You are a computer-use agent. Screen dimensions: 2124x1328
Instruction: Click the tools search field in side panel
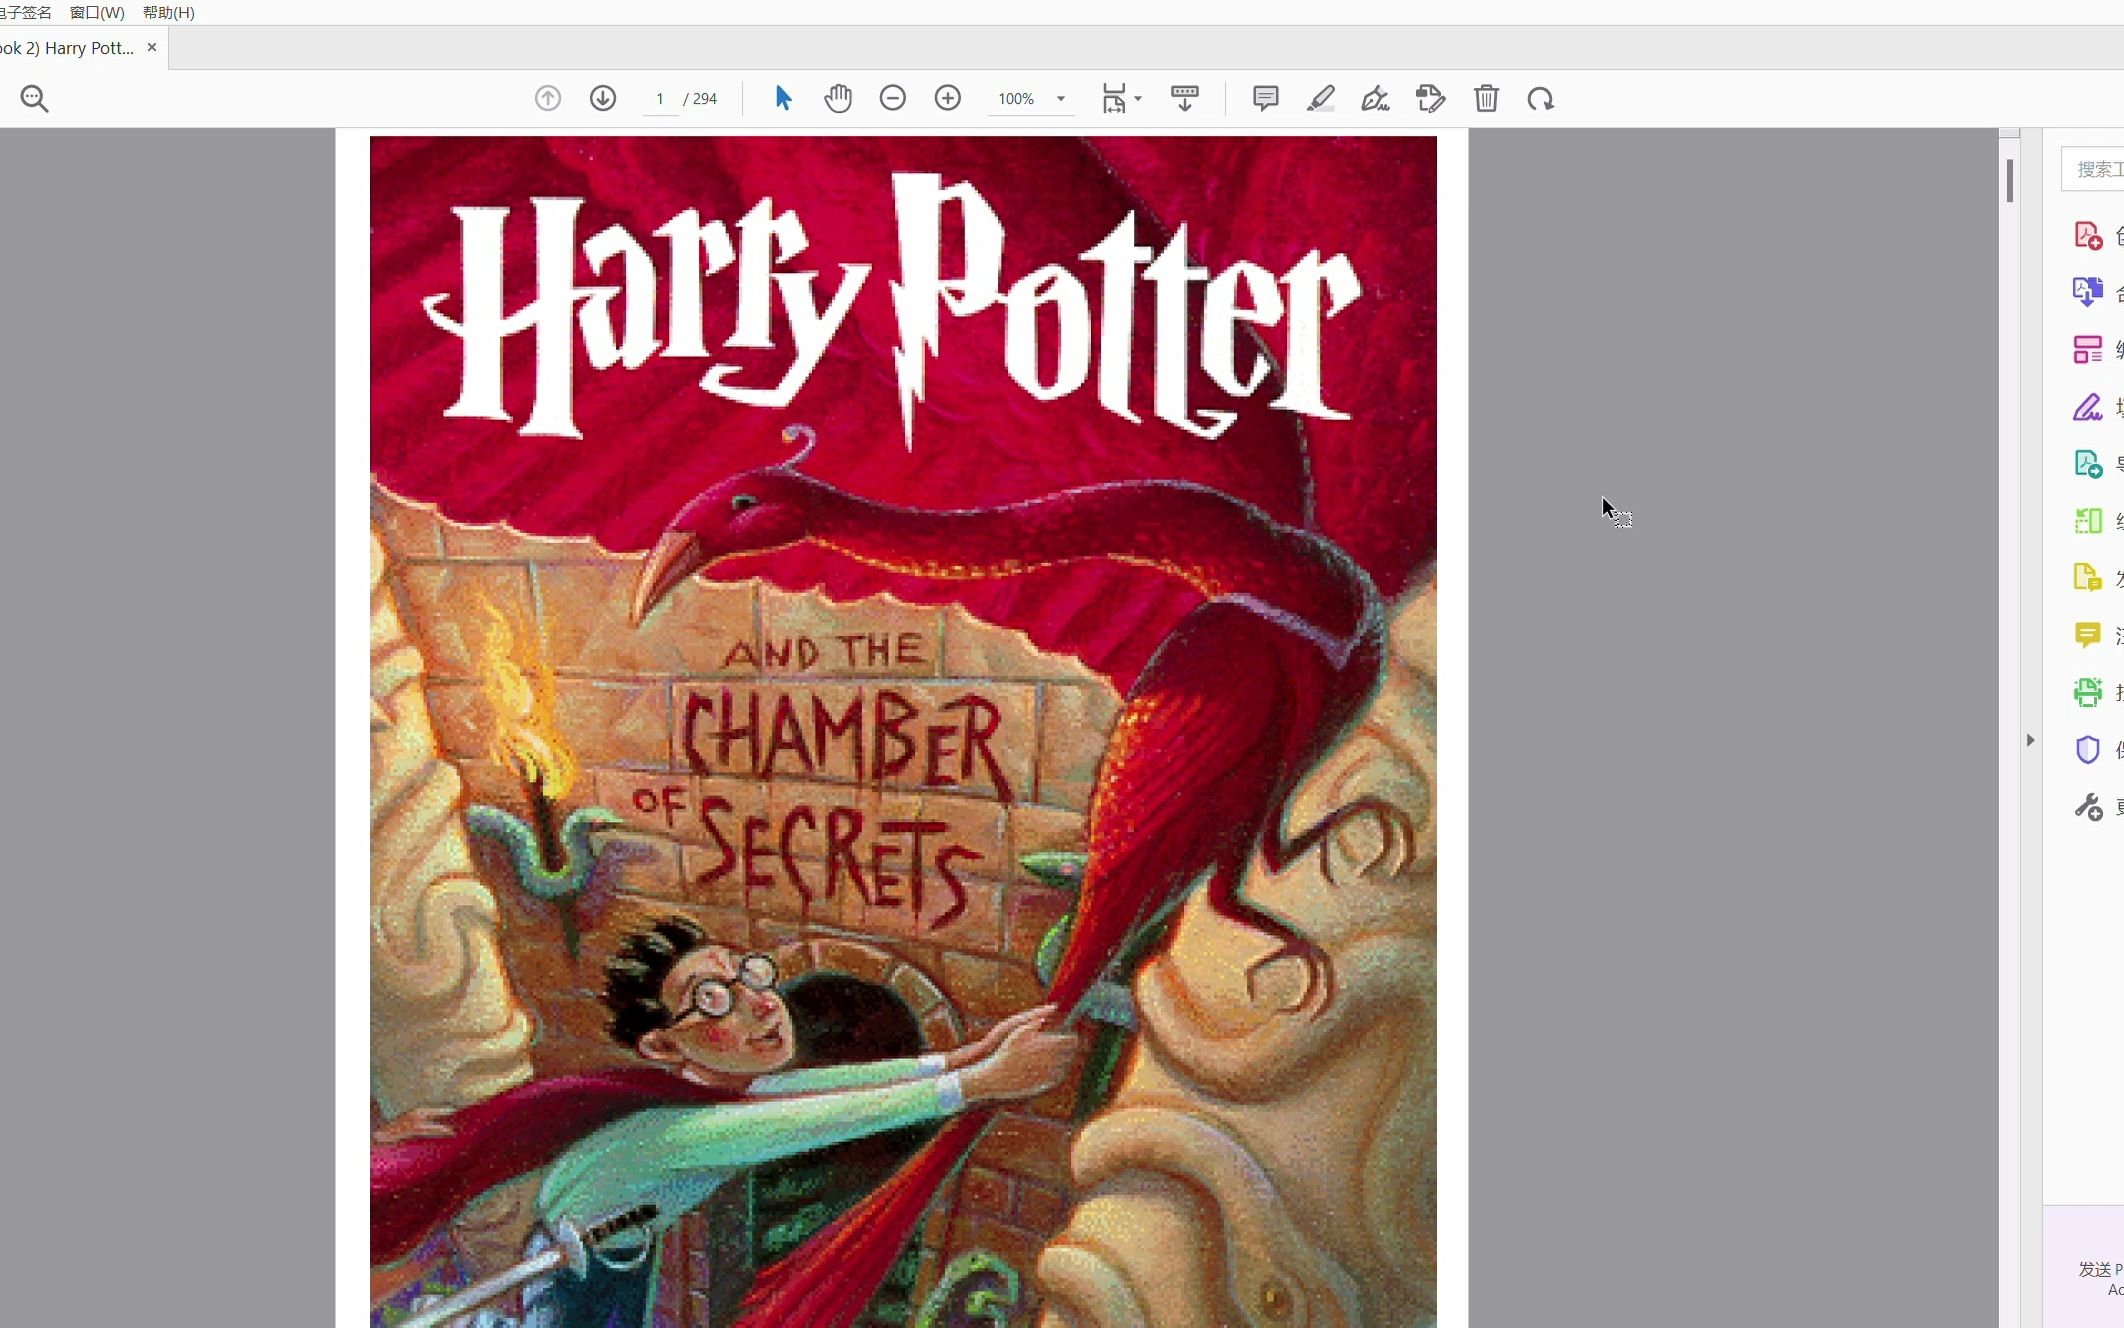click(x=2094, y=169)
